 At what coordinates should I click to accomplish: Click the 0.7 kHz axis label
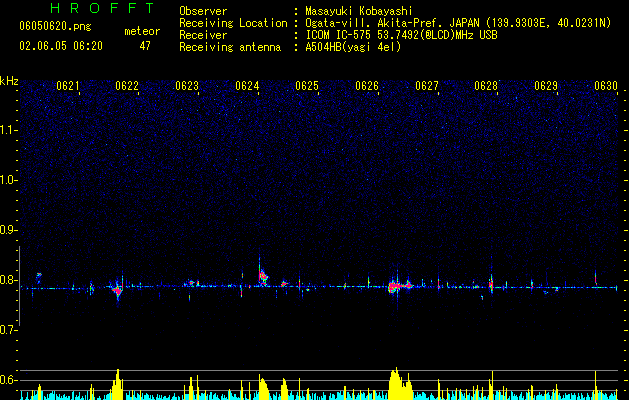8,330
